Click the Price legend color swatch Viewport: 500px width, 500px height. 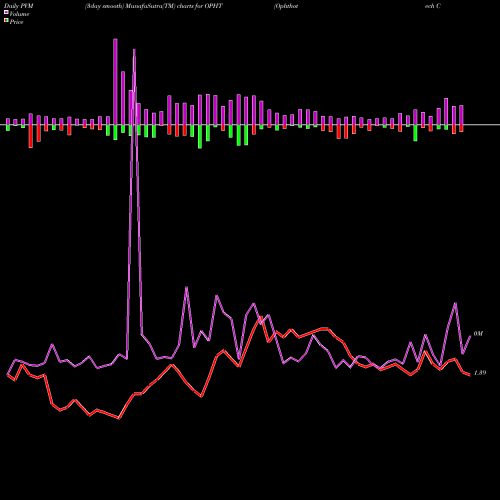(6, 21)
